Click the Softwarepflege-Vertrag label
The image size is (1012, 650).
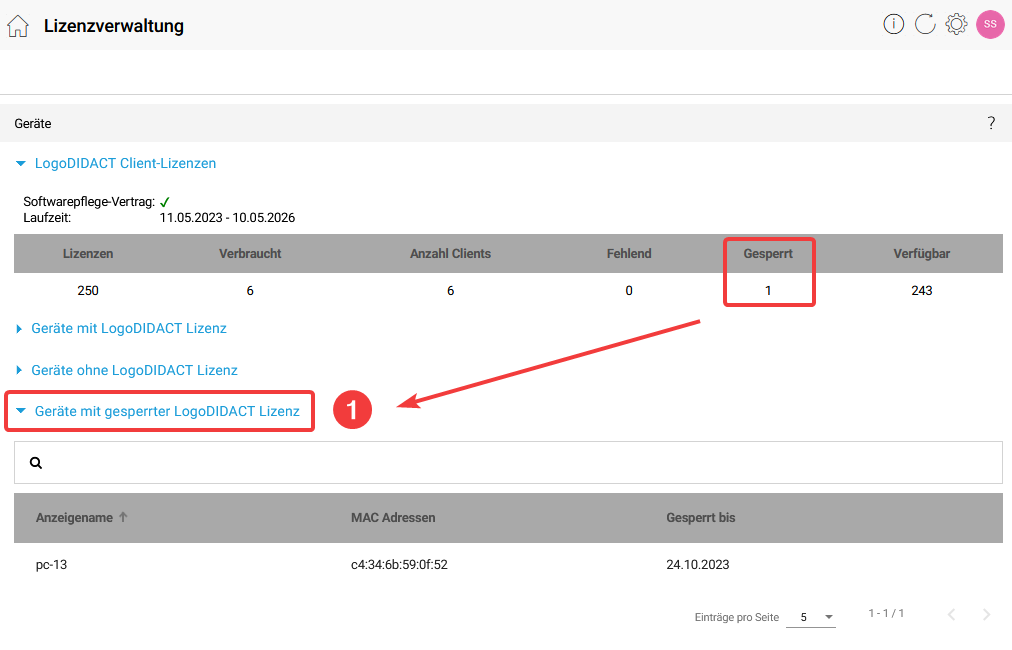pos(89,201)
